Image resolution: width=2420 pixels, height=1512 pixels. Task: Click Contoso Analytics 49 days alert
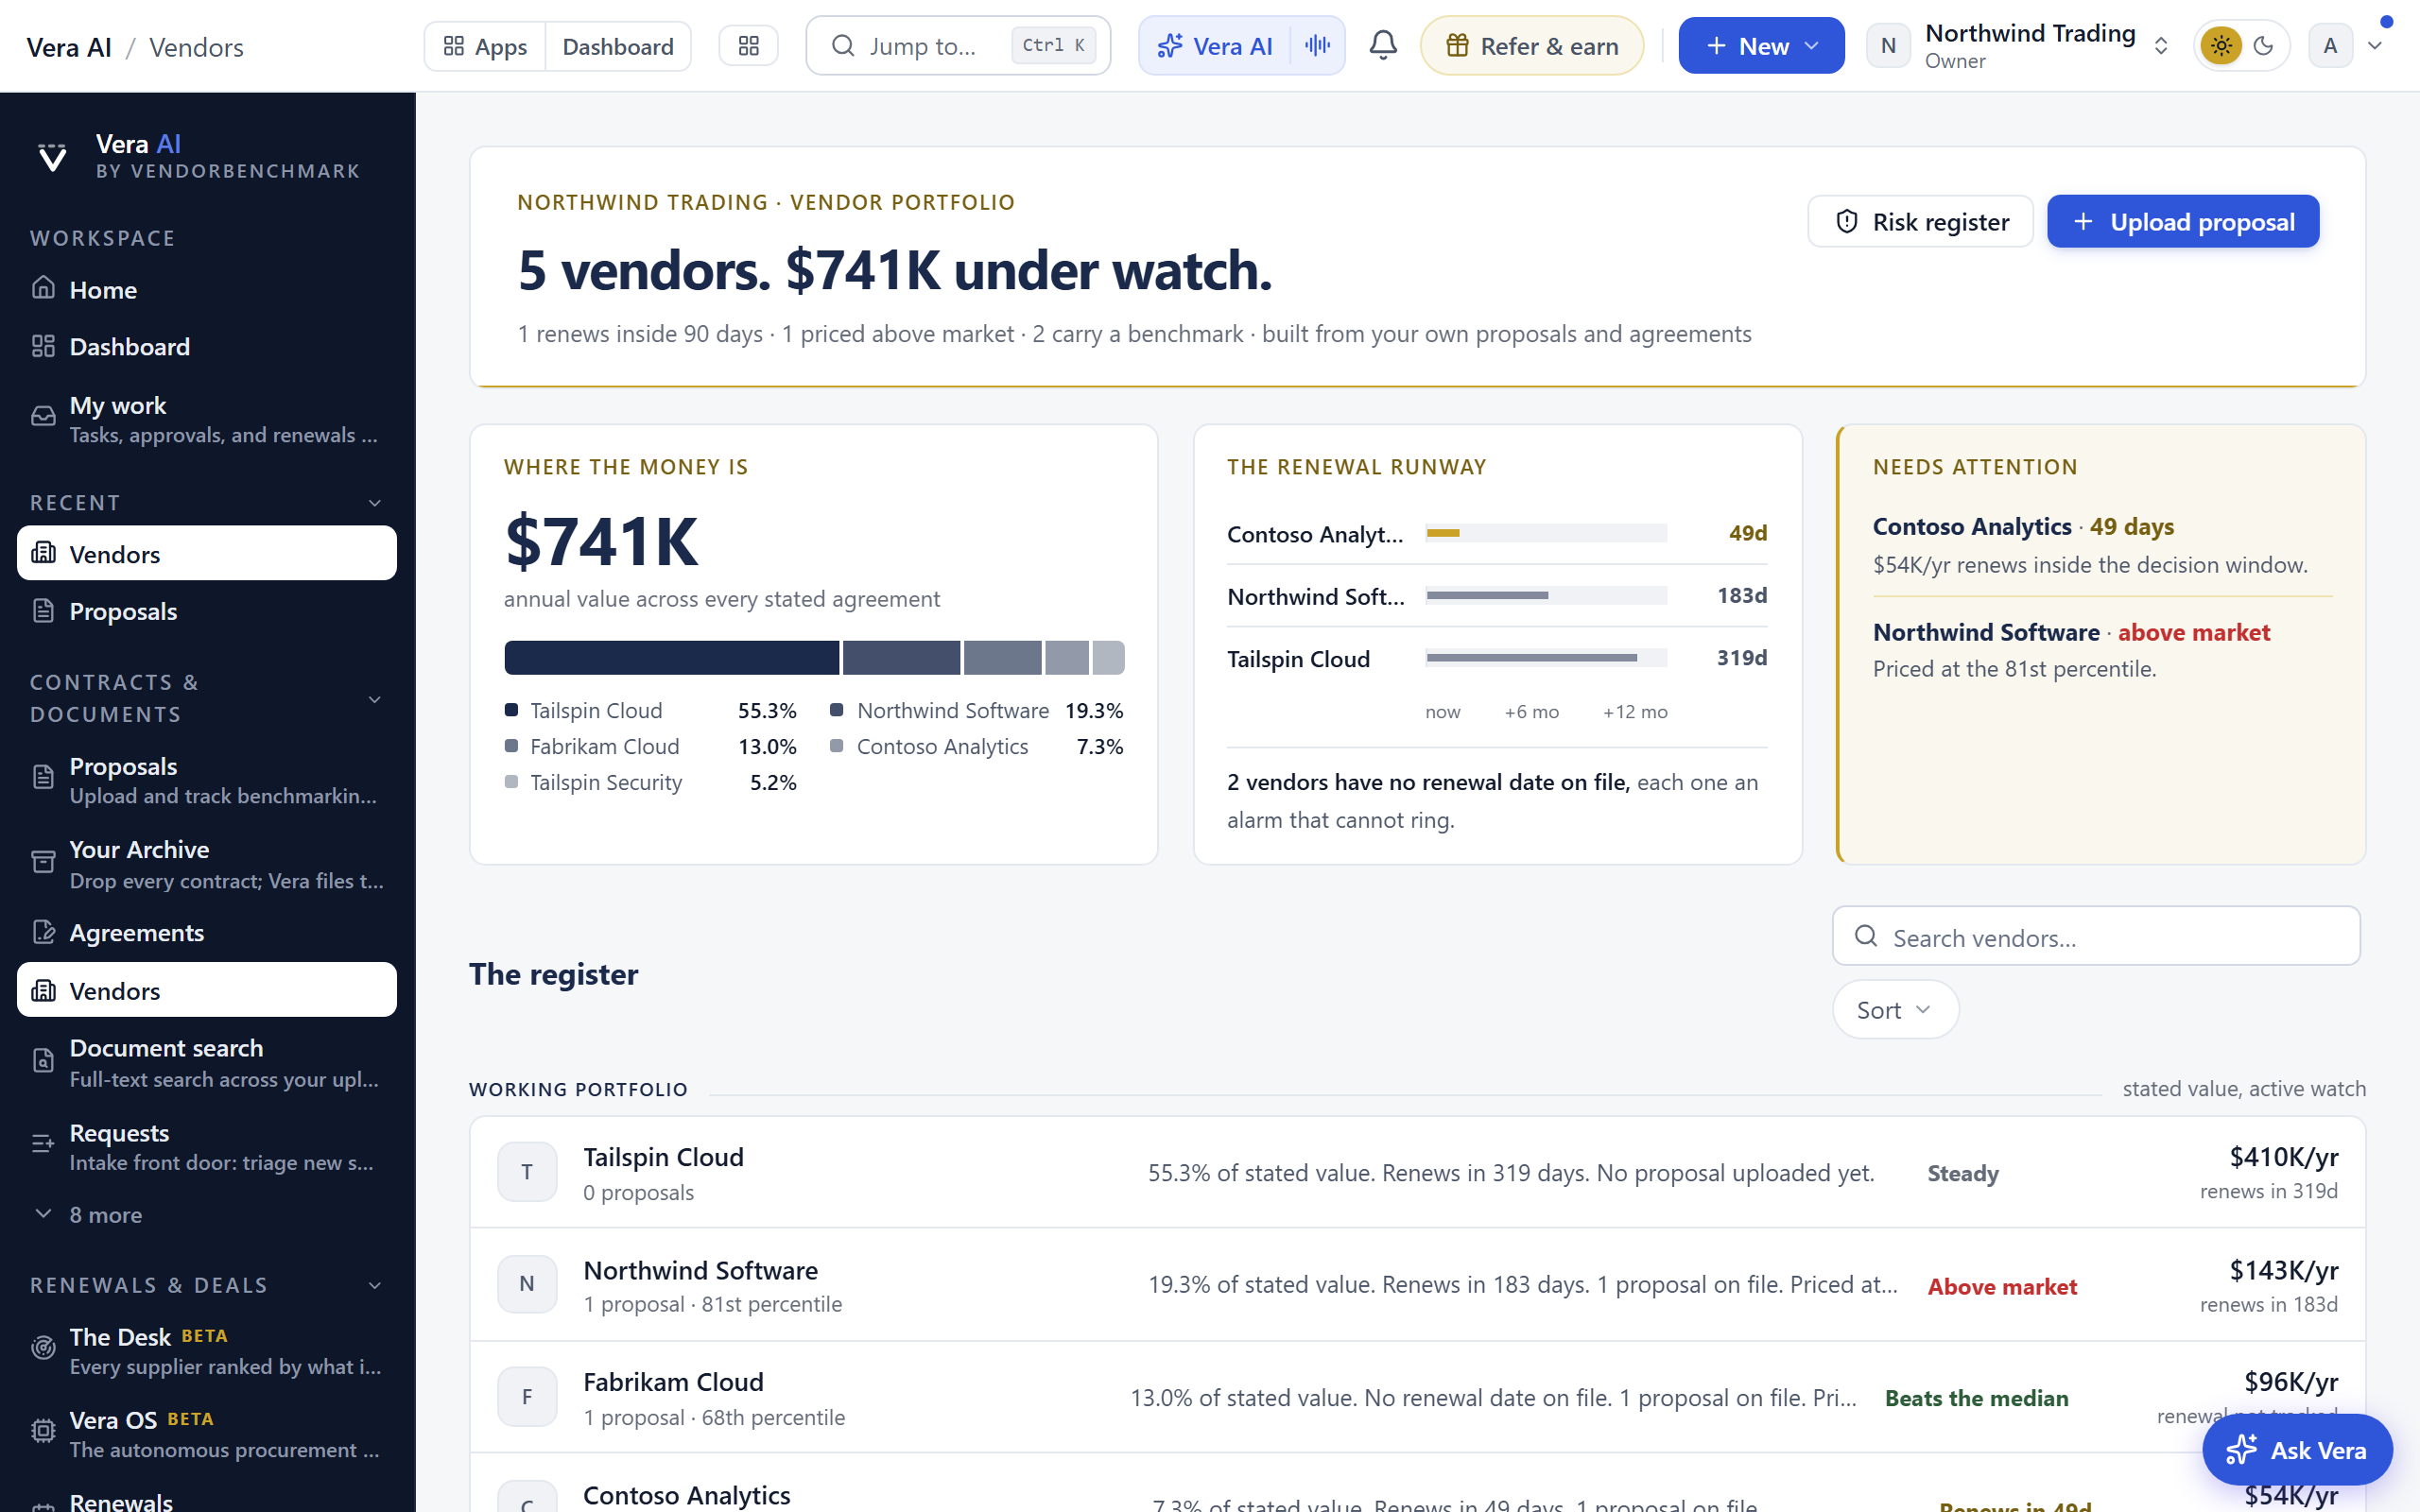coord(2102,545)
